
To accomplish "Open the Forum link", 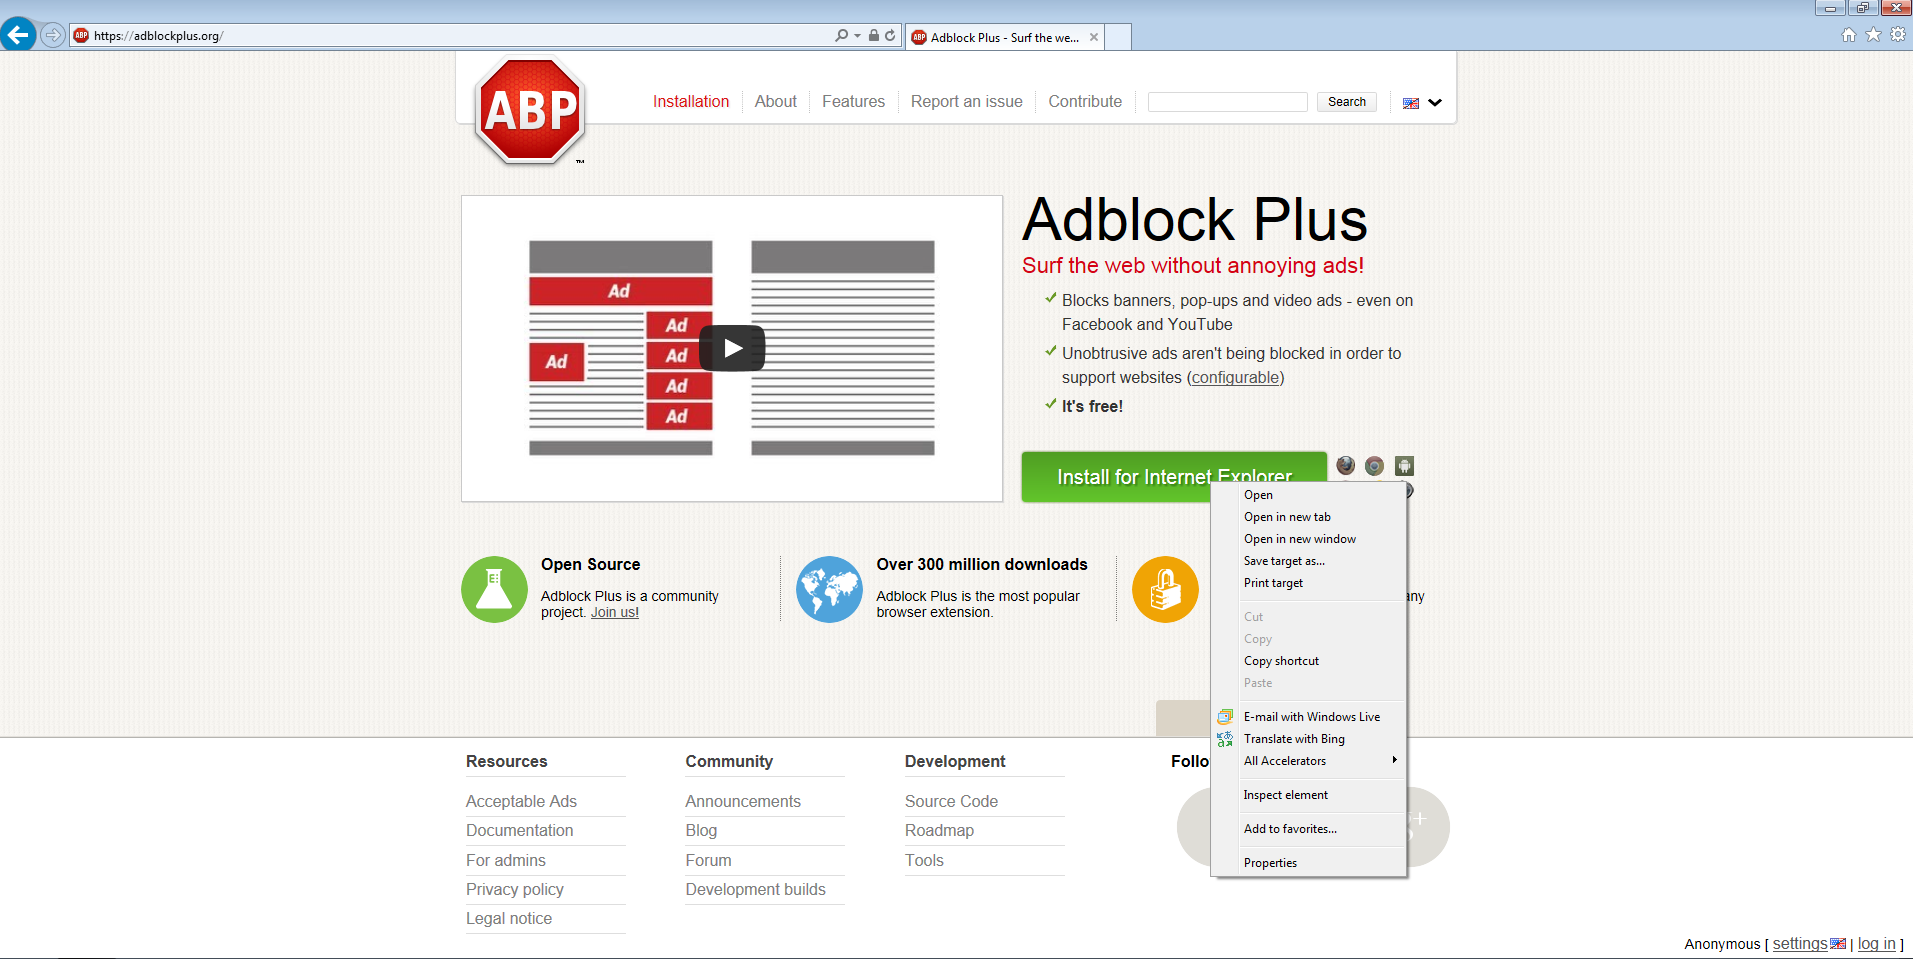I will coord(708,860).
